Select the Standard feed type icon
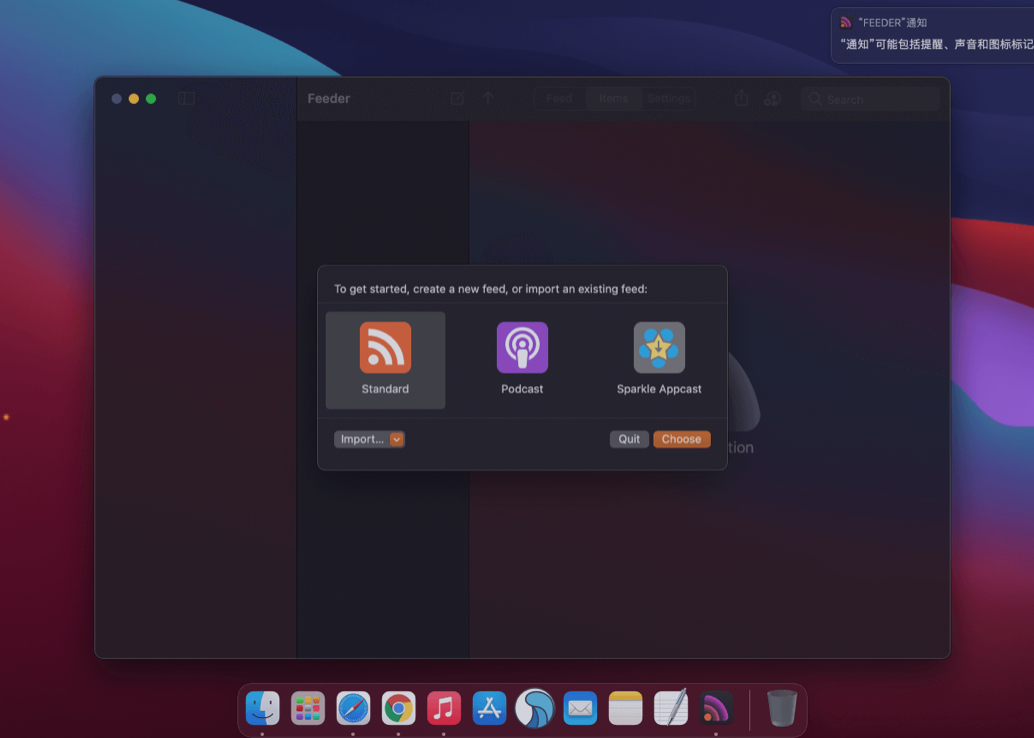The height and width of the screenshot is (738, 1034). click(x=385, y=348)
